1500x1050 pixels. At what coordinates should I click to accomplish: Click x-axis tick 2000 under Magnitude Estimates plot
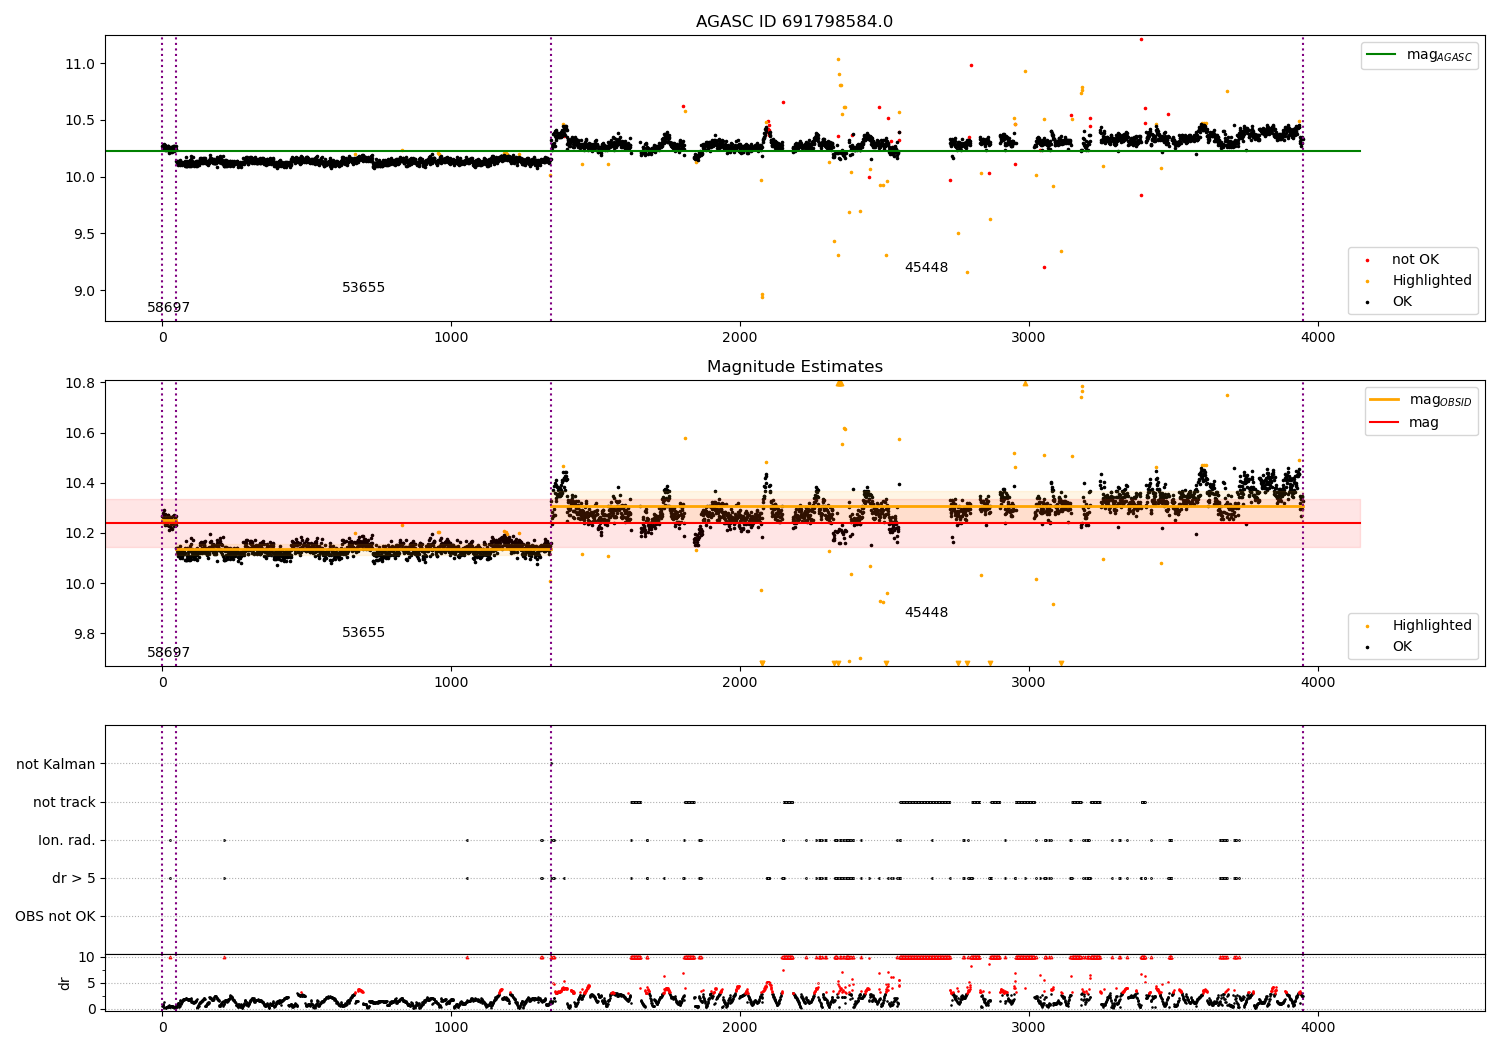pos(740,683)
